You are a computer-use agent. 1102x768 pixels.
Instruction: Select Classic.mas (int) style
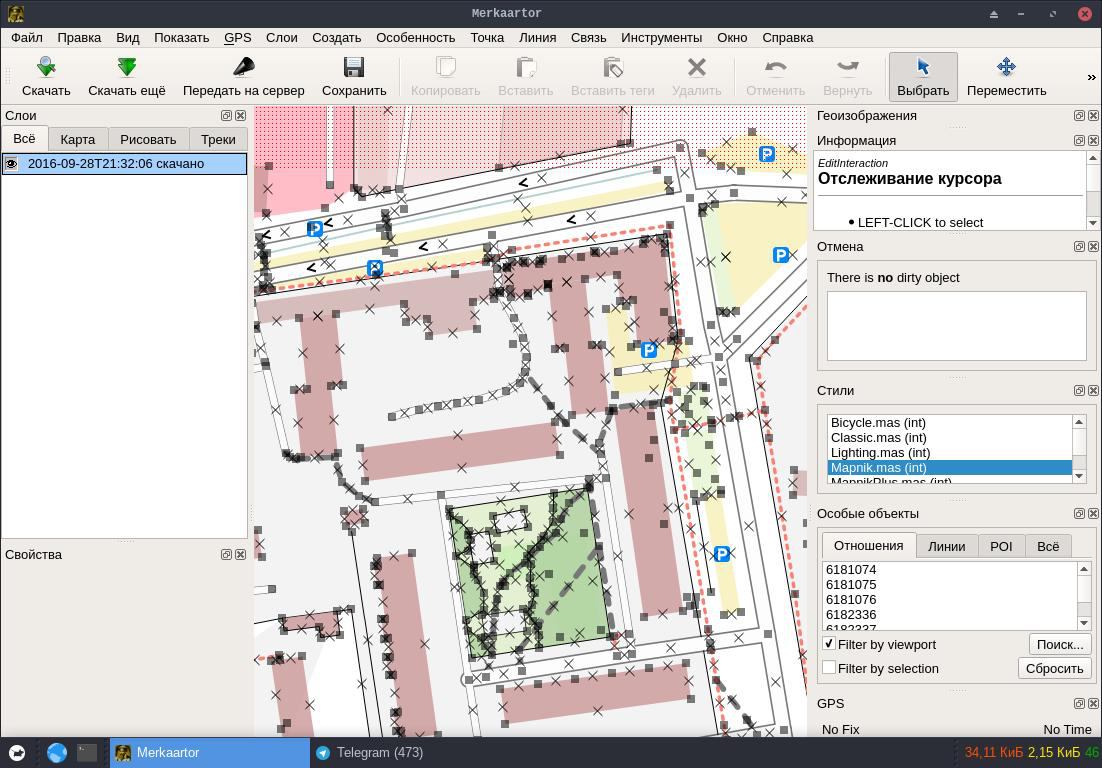(949, 437)
